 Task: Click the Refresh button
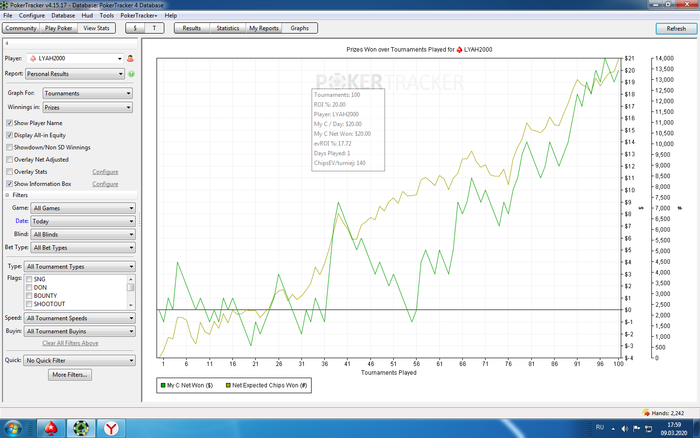click(676, 29)
